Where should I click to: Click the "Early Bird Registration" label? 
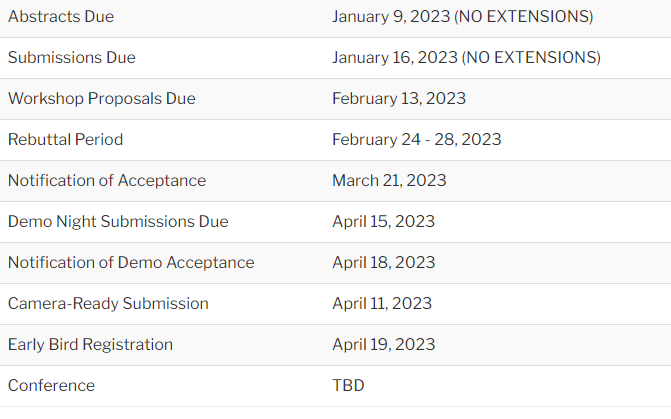pos(91,345)
